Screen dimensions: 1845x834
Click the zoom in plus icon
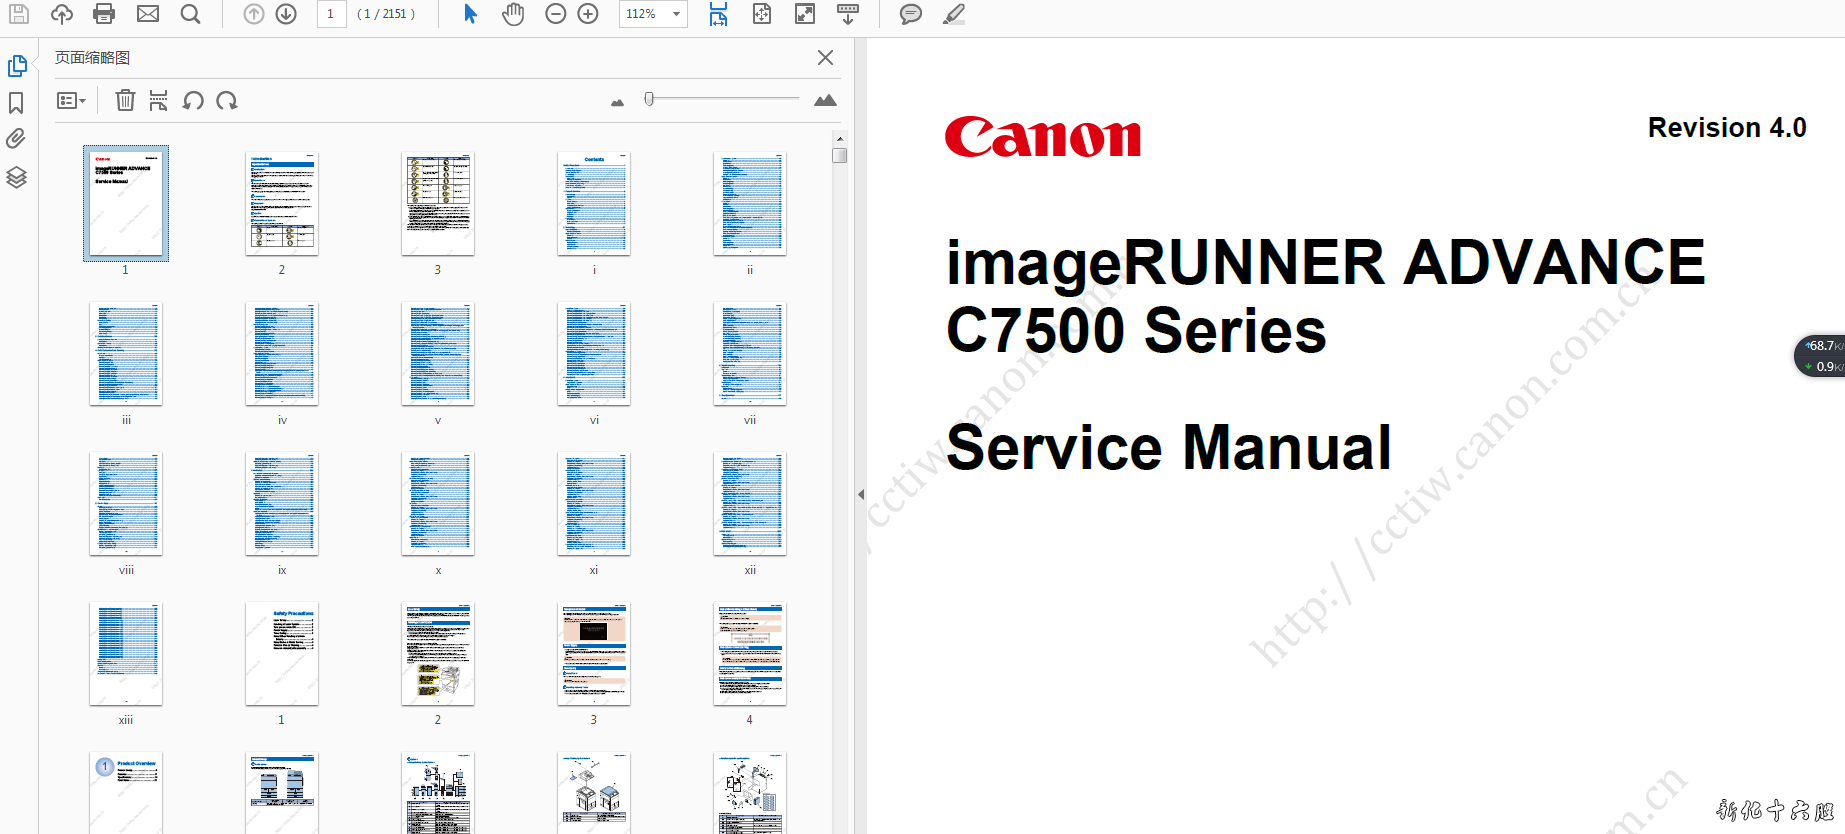(588, 14)
